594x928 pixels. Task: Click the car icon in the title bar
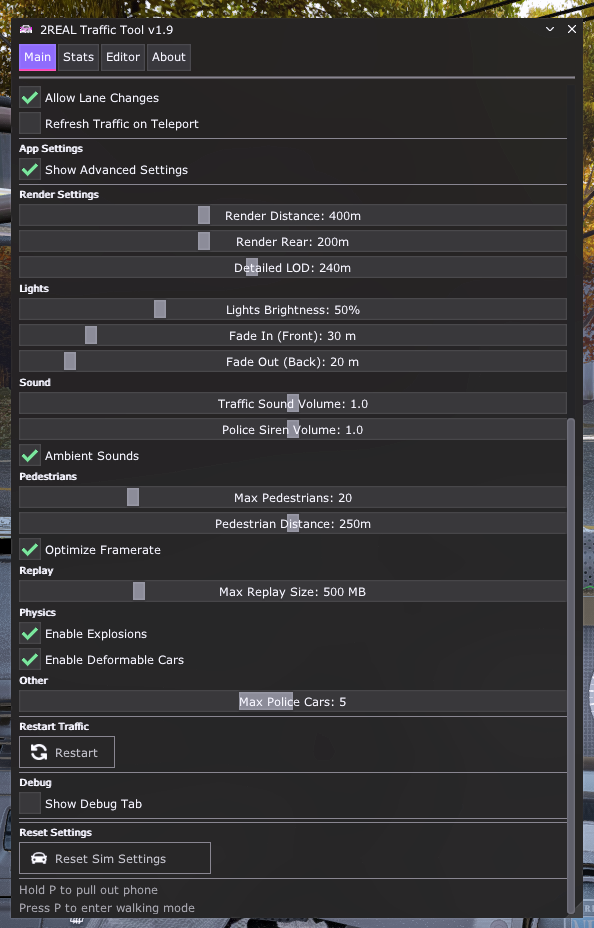point(28,29)
